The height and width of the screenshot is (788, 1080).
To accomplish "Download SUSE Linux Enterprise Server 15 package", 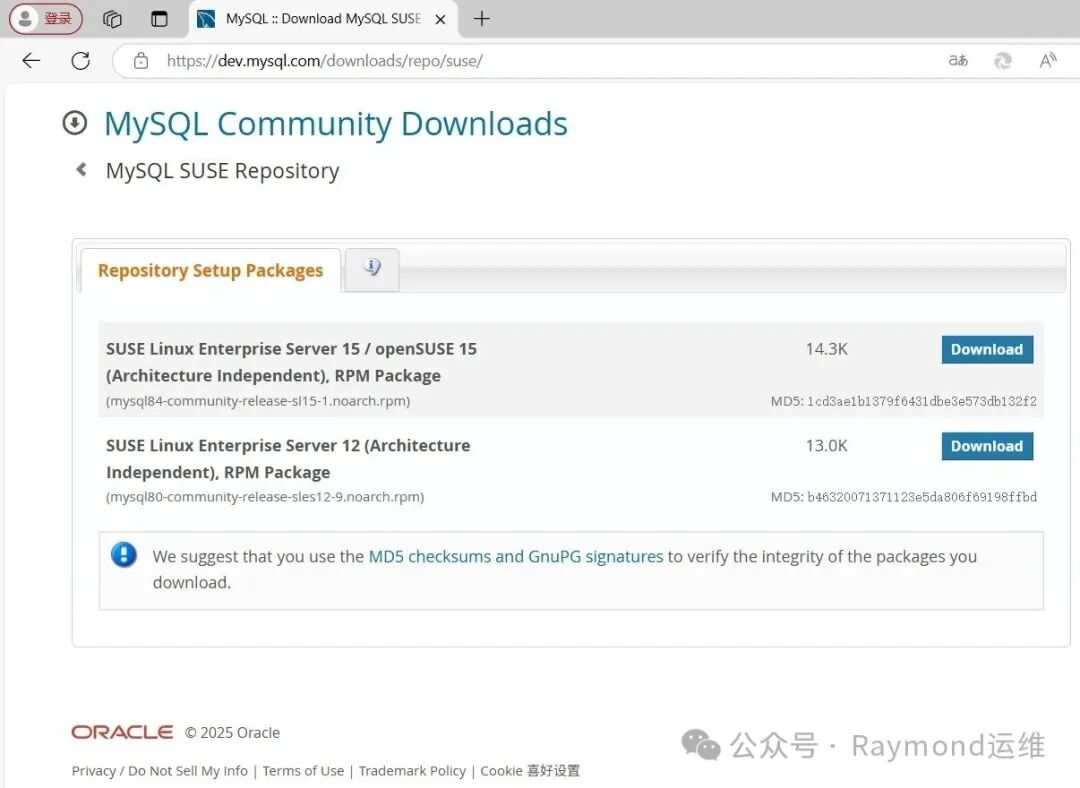I will click(987, 349).
